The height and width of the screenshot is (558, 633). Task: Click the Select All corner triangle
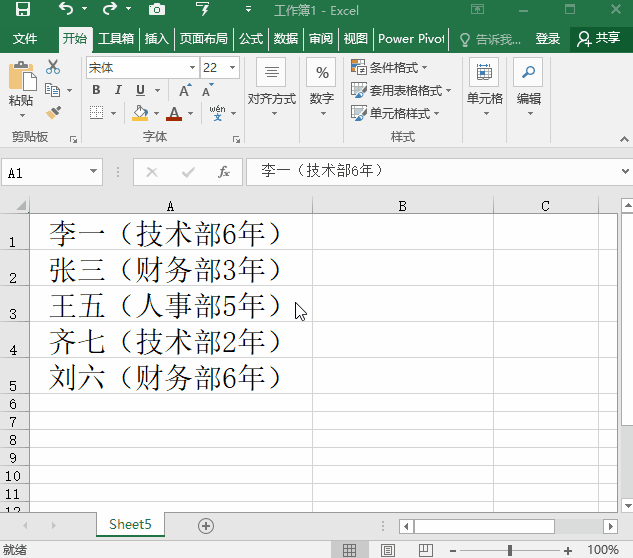(20, 205)
